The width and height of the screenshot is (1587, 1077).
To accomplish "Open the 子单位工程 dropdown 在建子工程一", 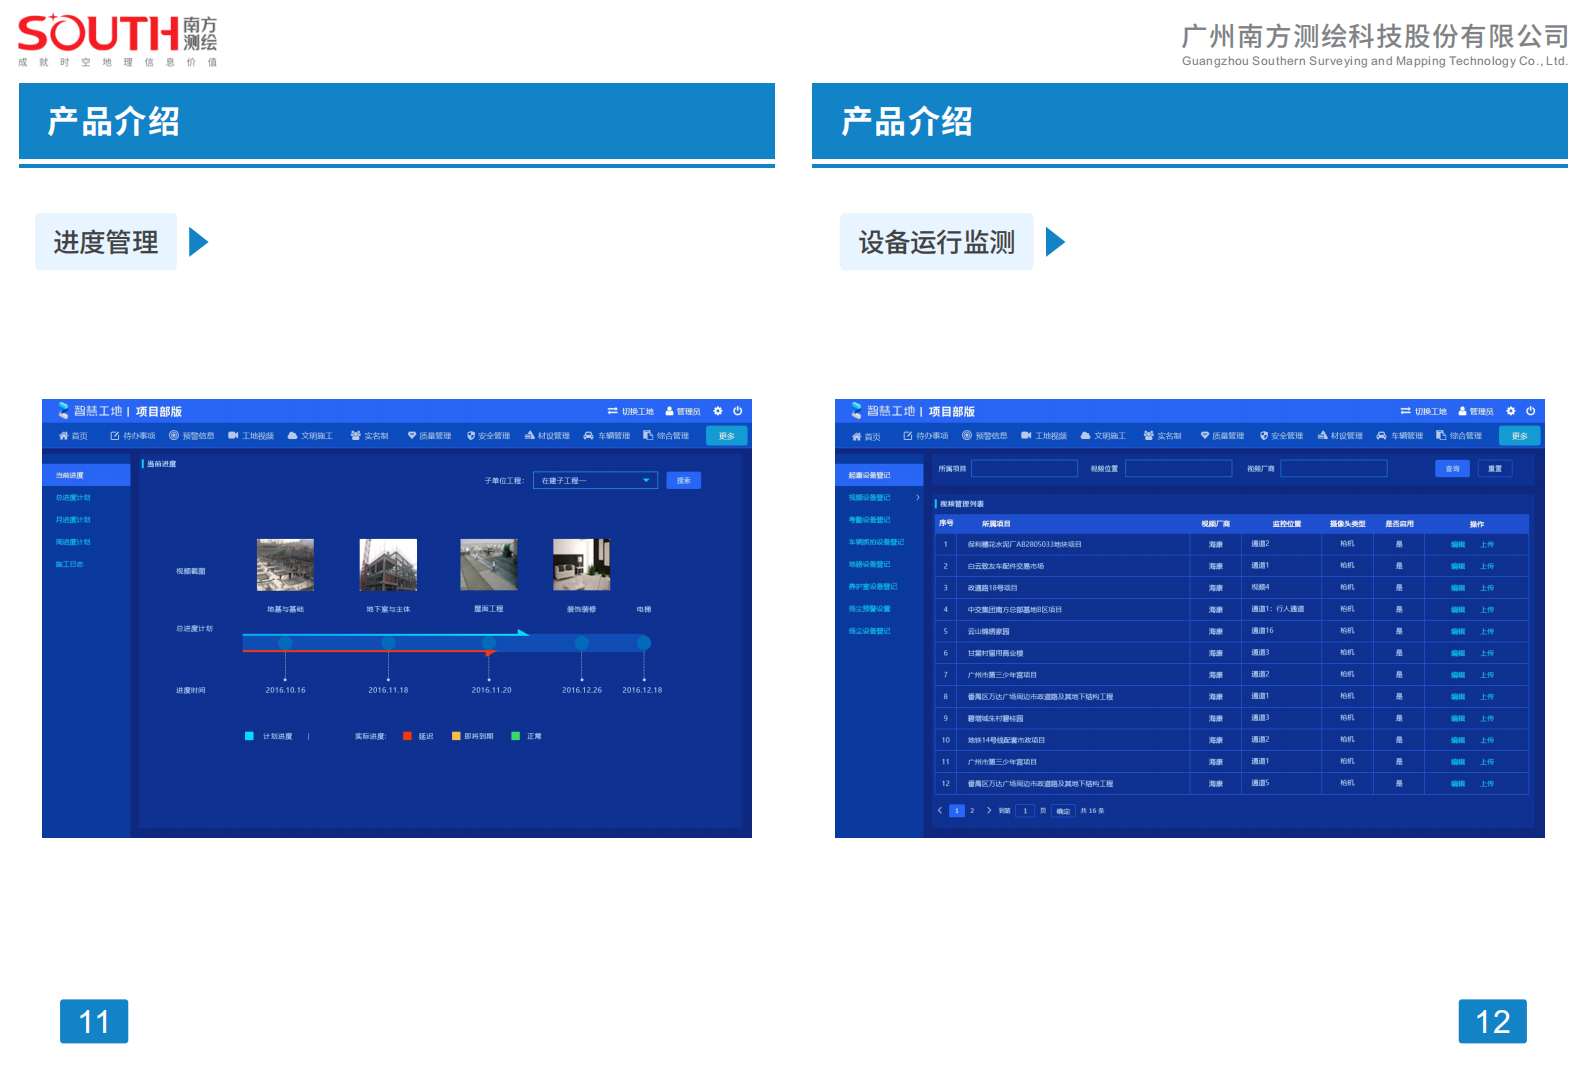I will pos(595,481).
